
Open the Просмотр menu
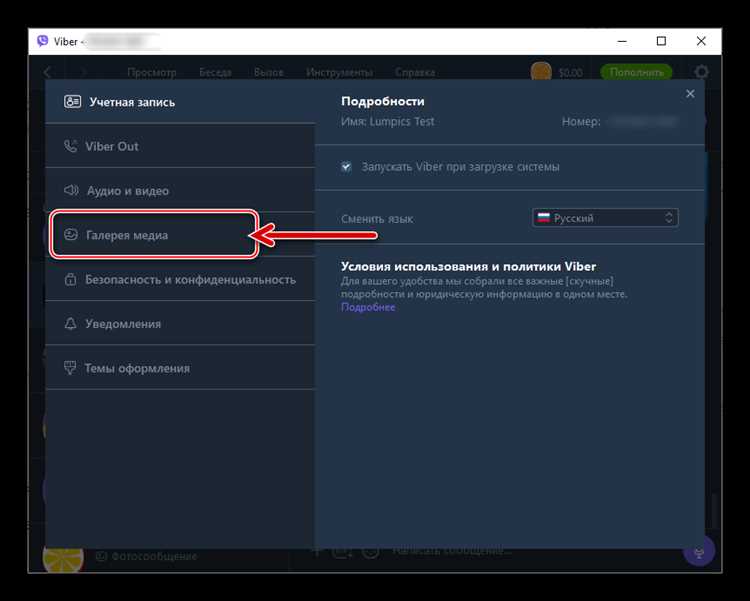[x=152, y=72]
